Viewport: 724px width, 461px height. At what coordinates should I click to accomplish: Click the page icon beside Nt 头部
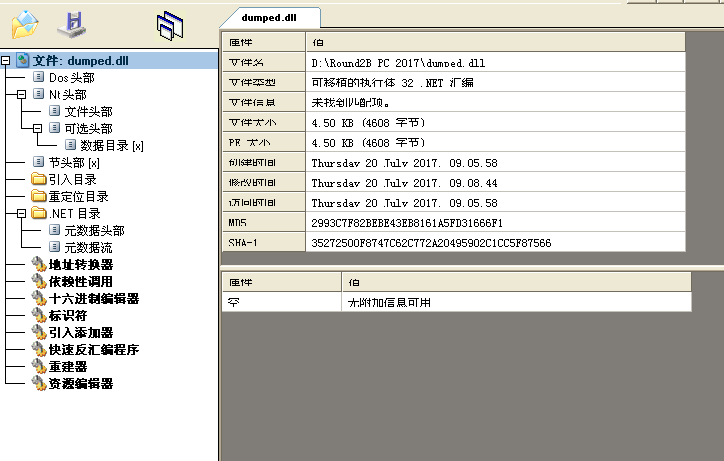[x=39, y=94]
